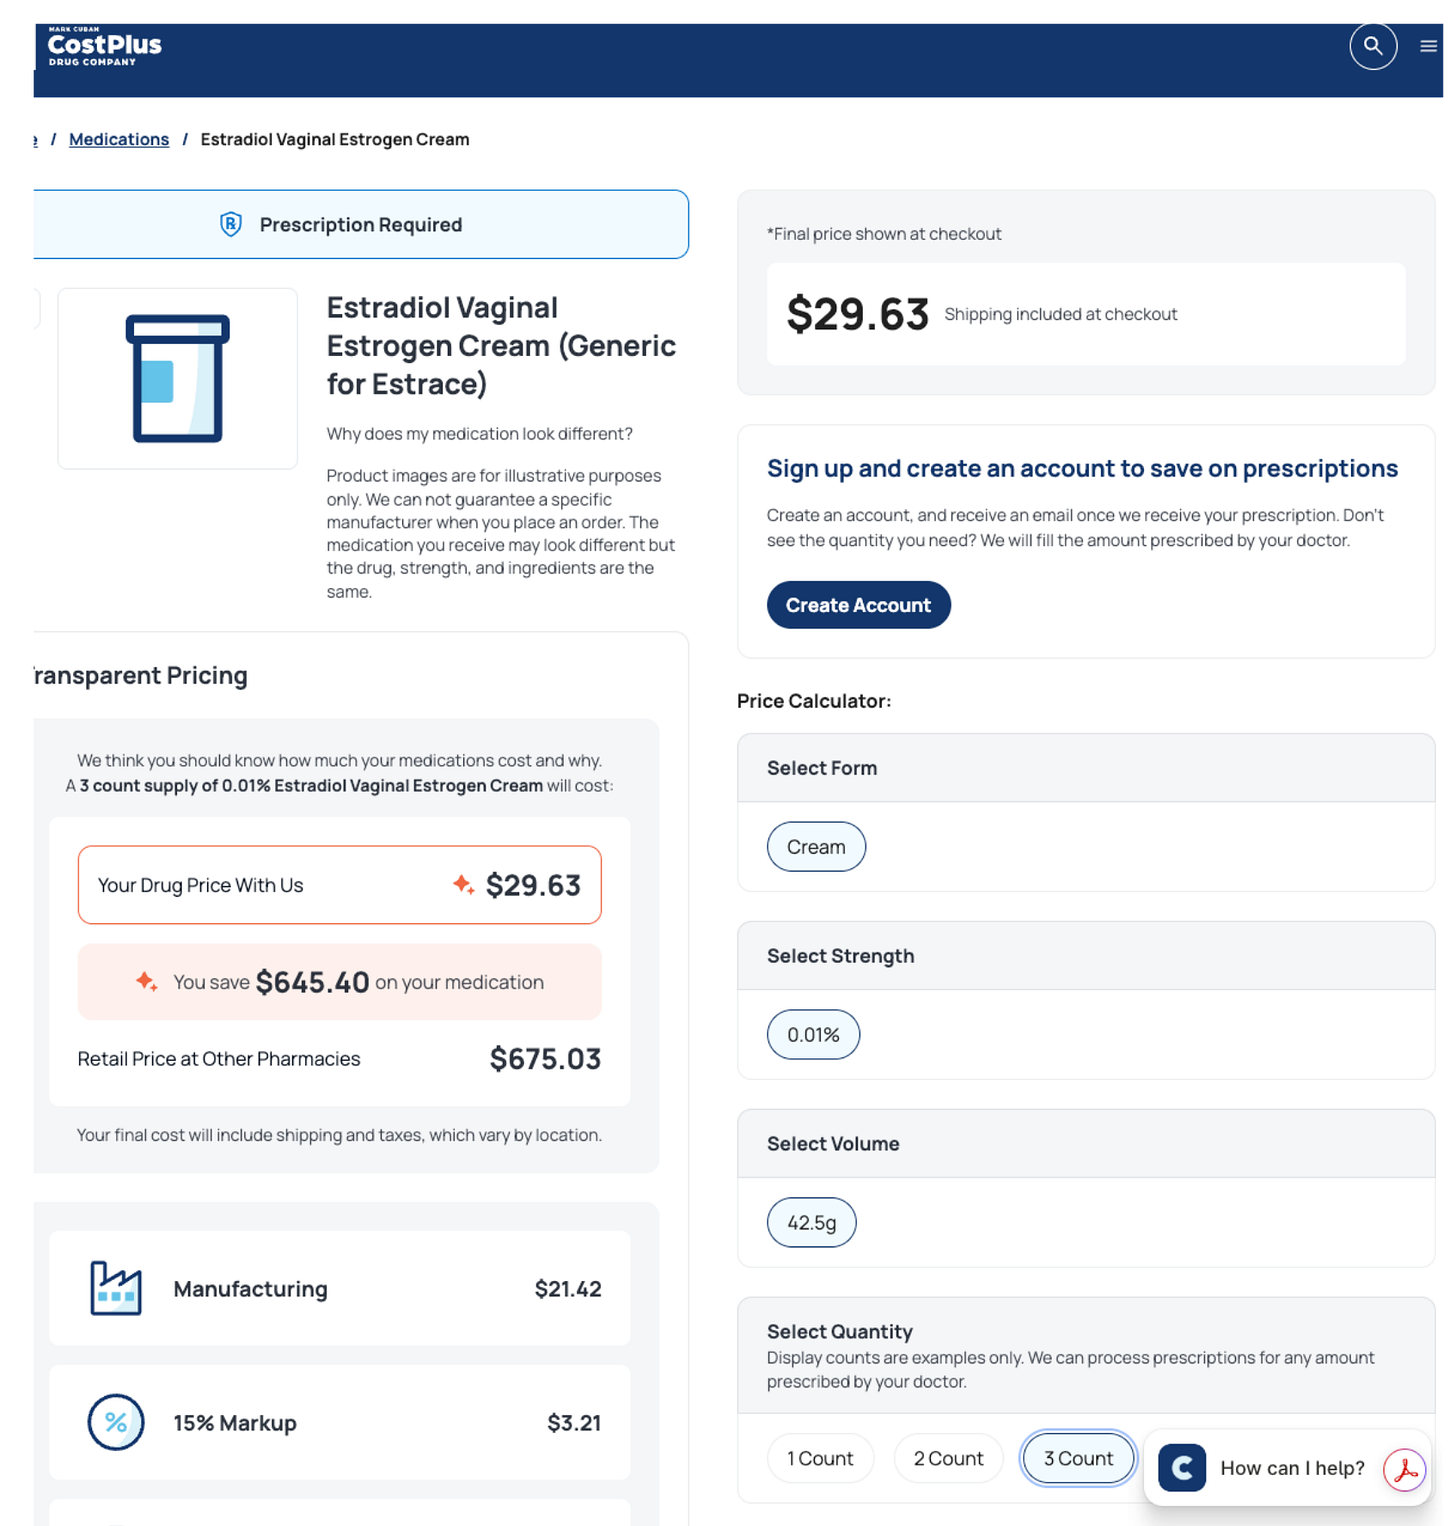Click the red PDF Acrobat icon
Screen dimensions: 1456x1526
[x=1404, y=1469]
